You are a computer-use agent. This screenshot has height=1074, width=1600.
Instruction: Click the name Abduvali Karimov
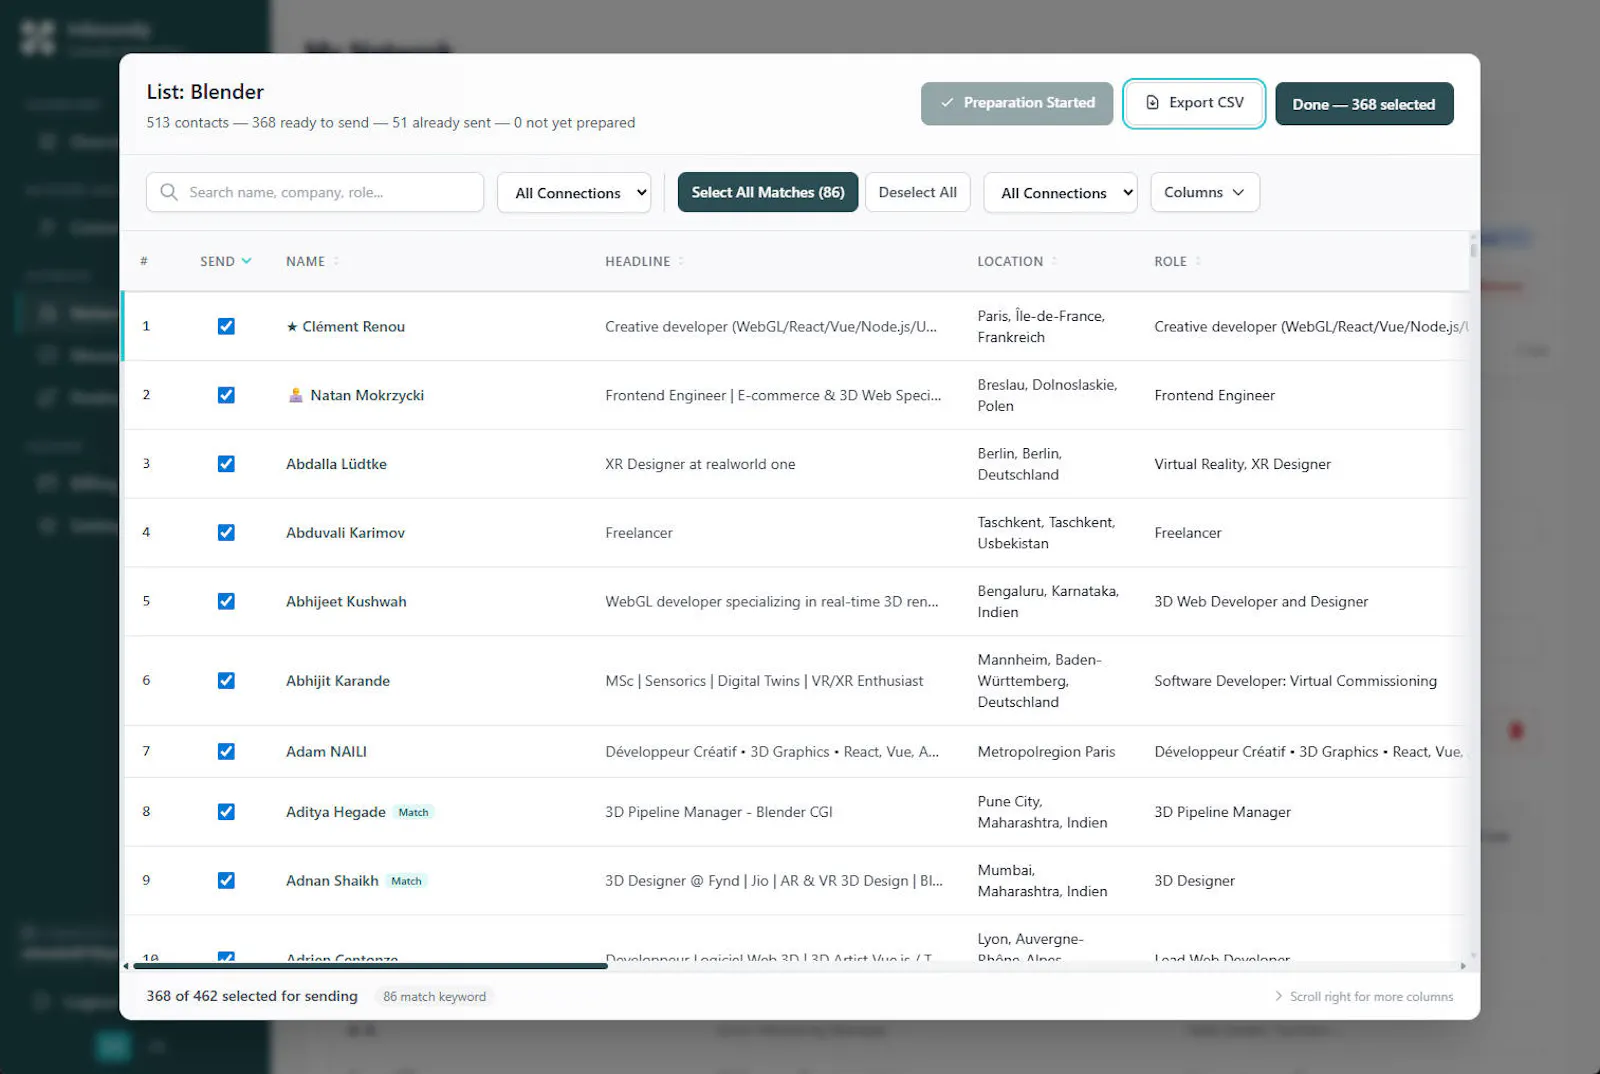345,533
